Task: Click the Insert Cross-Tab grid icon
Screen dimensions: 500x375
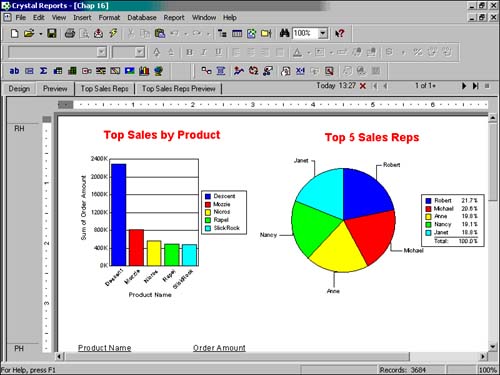Action: pyautogui.click(x=58, y=71)
